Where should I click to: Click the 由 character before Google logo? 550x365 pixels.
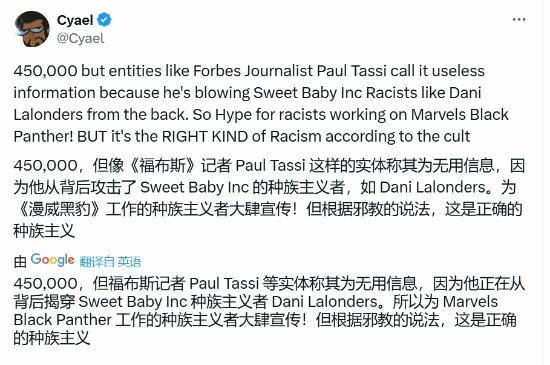pos(20,262)
